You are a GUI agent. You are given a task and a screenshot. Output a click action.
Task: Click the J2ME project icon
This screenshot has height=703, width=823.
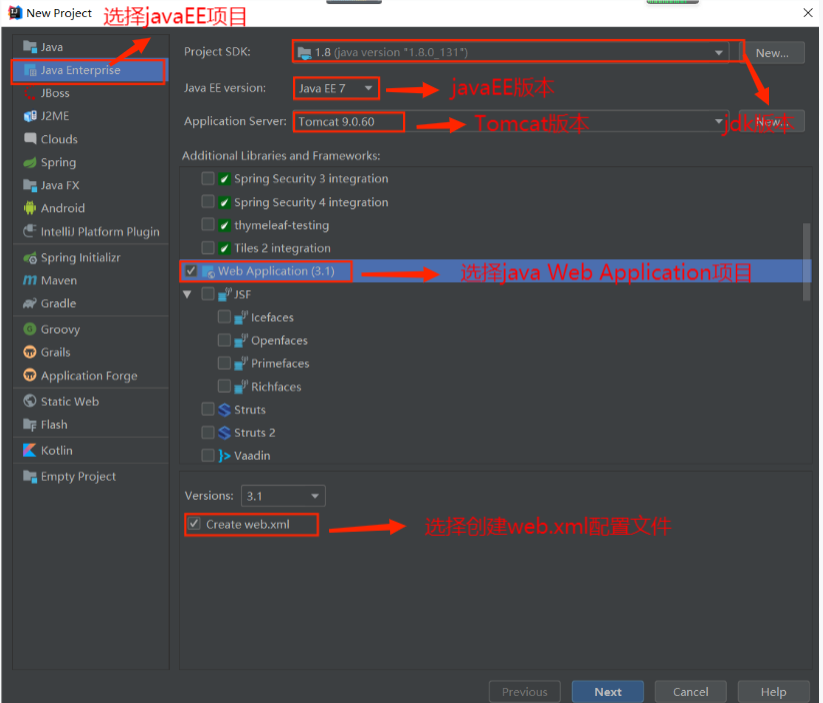click(x=29, y=116)
